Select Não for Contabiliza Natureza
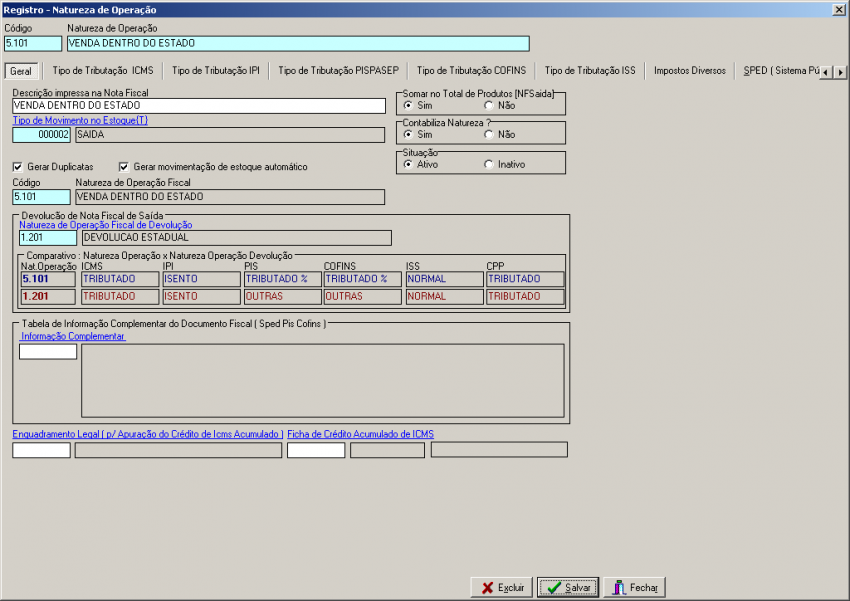 click(489, 134)
